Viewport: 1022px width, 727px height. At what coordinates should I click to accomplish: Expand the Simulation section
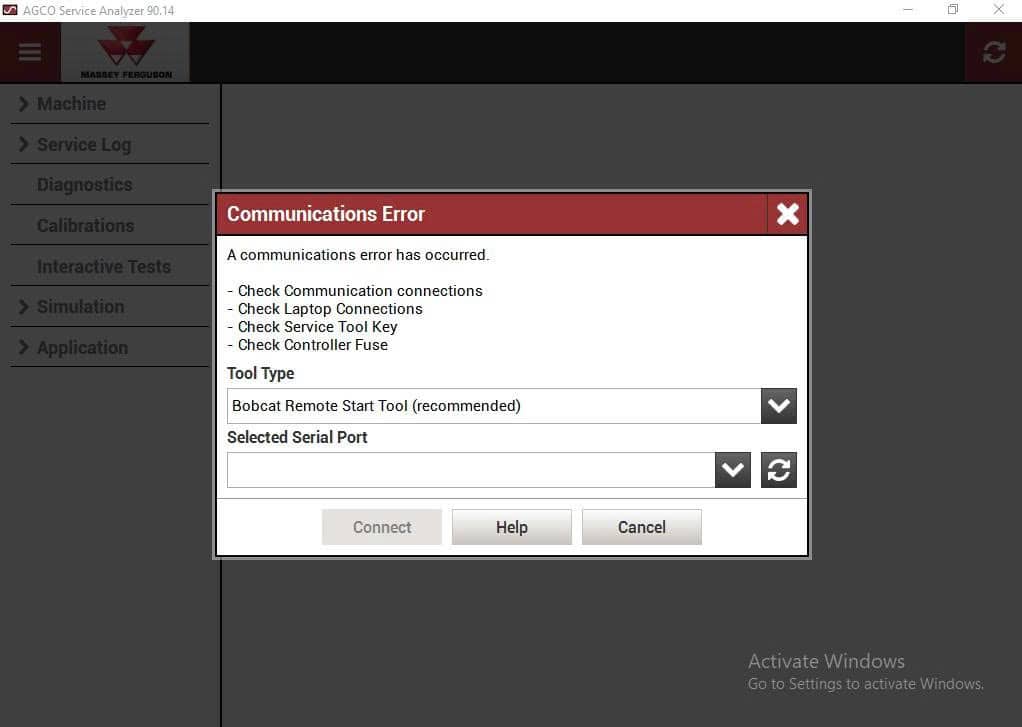tap(81, 306)
